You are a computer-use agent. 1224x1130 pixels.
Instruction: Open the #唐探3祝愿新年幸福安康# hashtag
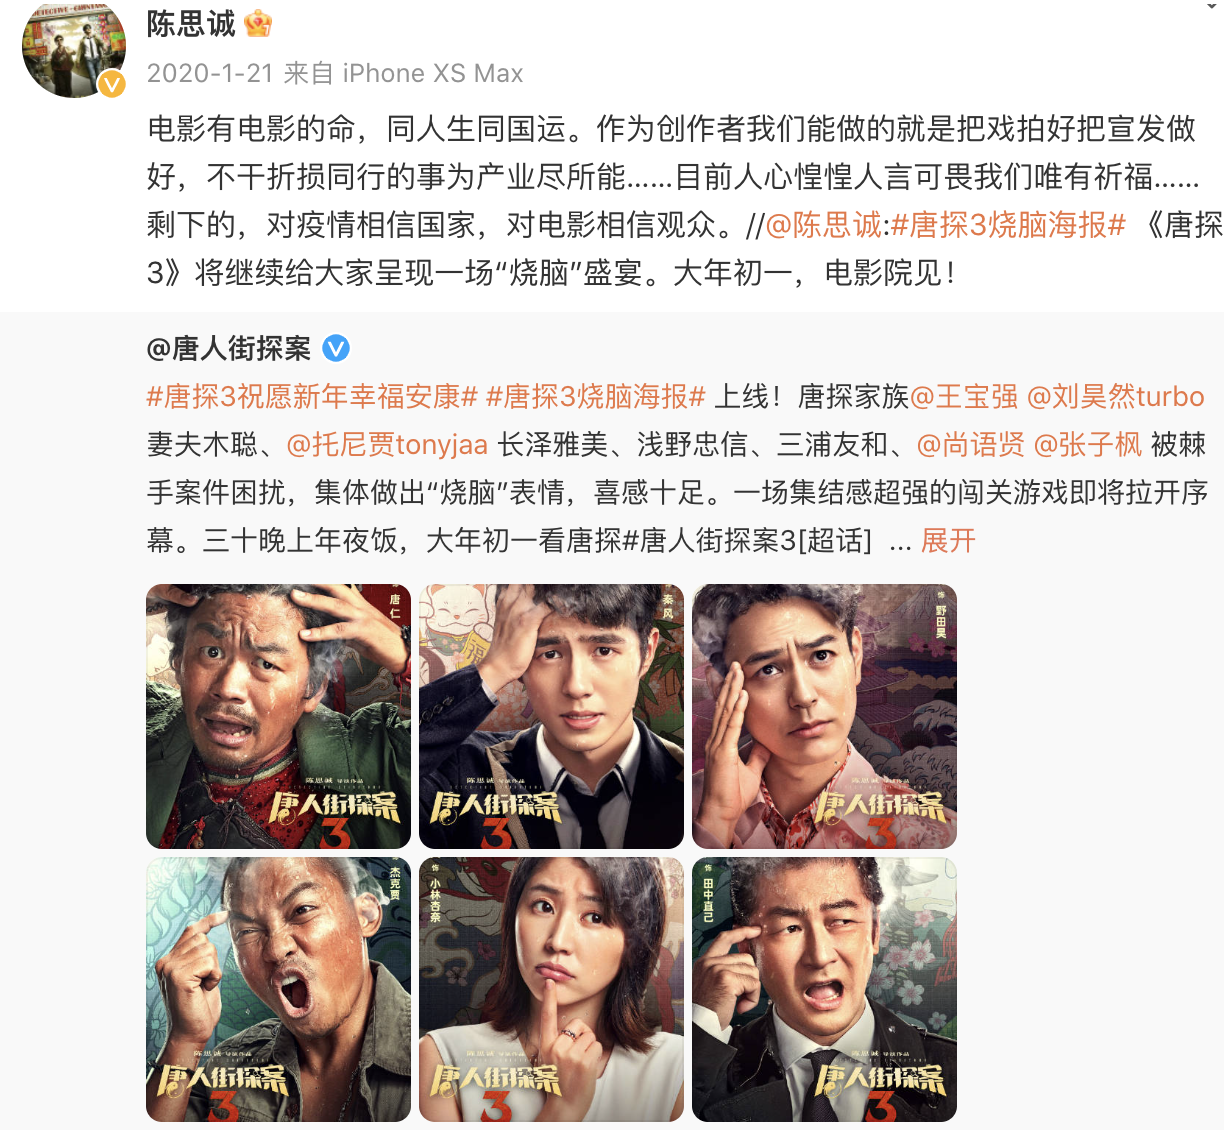click(313, 397)
